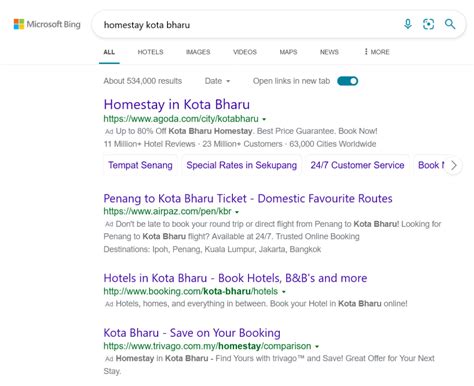The width and height of the screenshot is (474, 386).
Task: Go to the NEWS tab
Action: tap(329, 52)
